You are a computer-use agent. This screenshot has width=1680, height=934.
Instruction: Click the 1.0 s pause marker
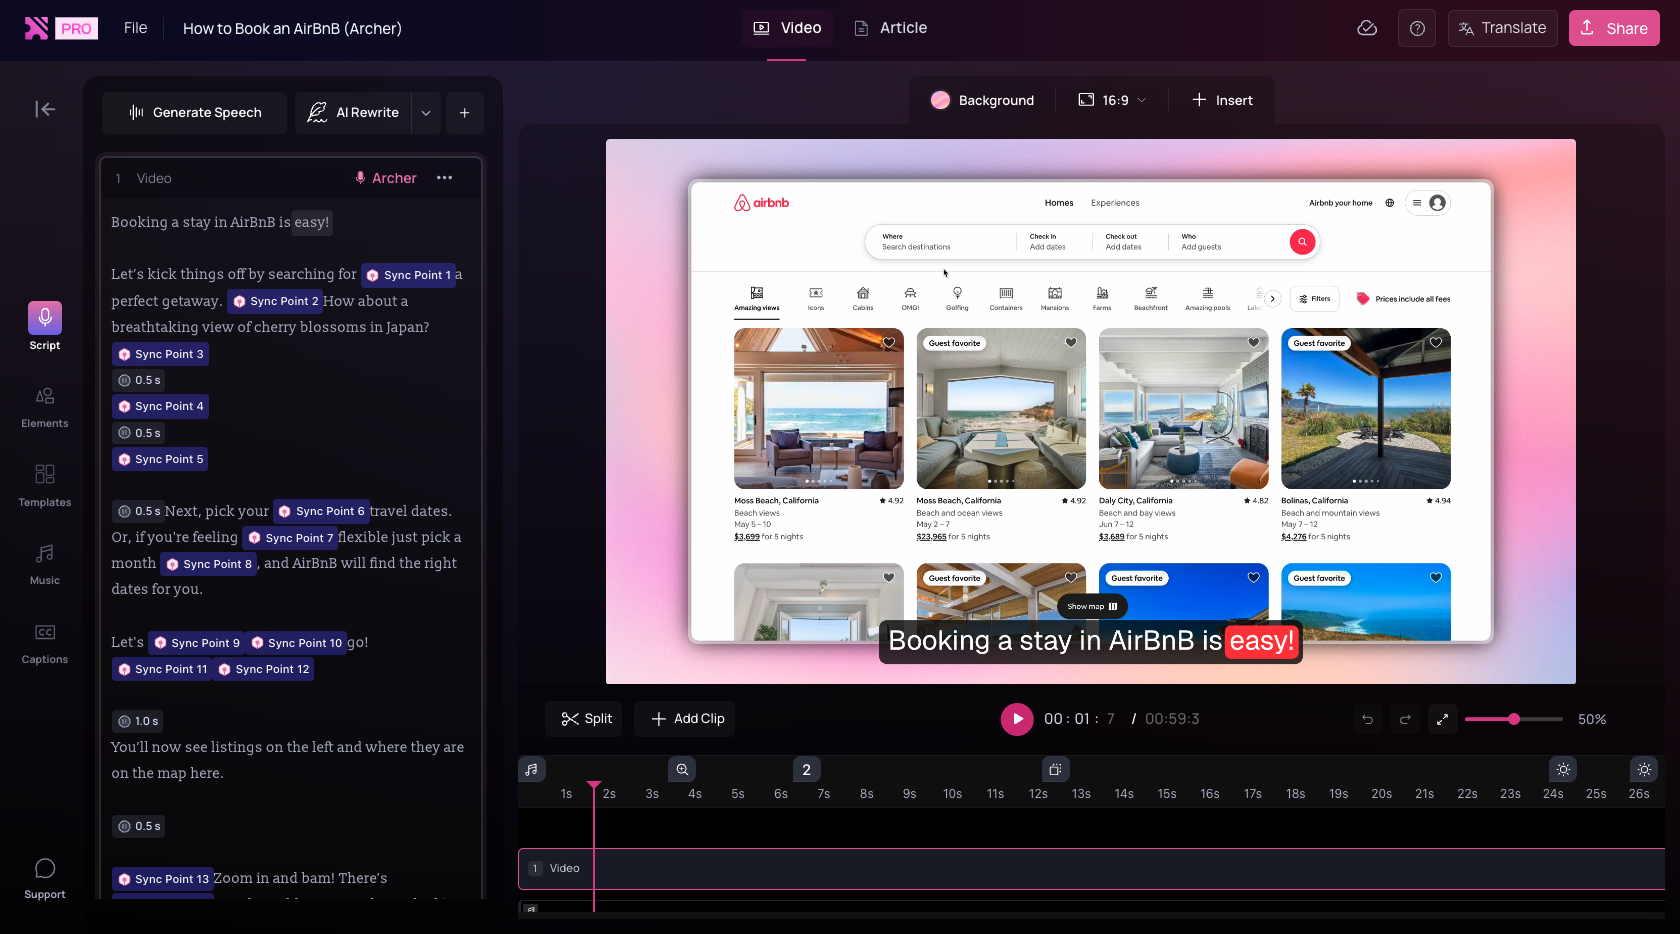[138, 721]
